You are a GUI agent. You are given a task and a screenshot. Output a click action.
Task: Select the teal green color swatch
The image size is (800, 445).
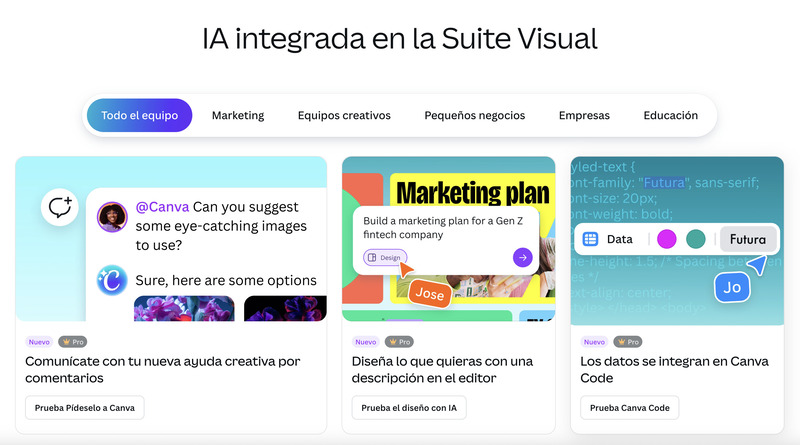coord(695,239)
